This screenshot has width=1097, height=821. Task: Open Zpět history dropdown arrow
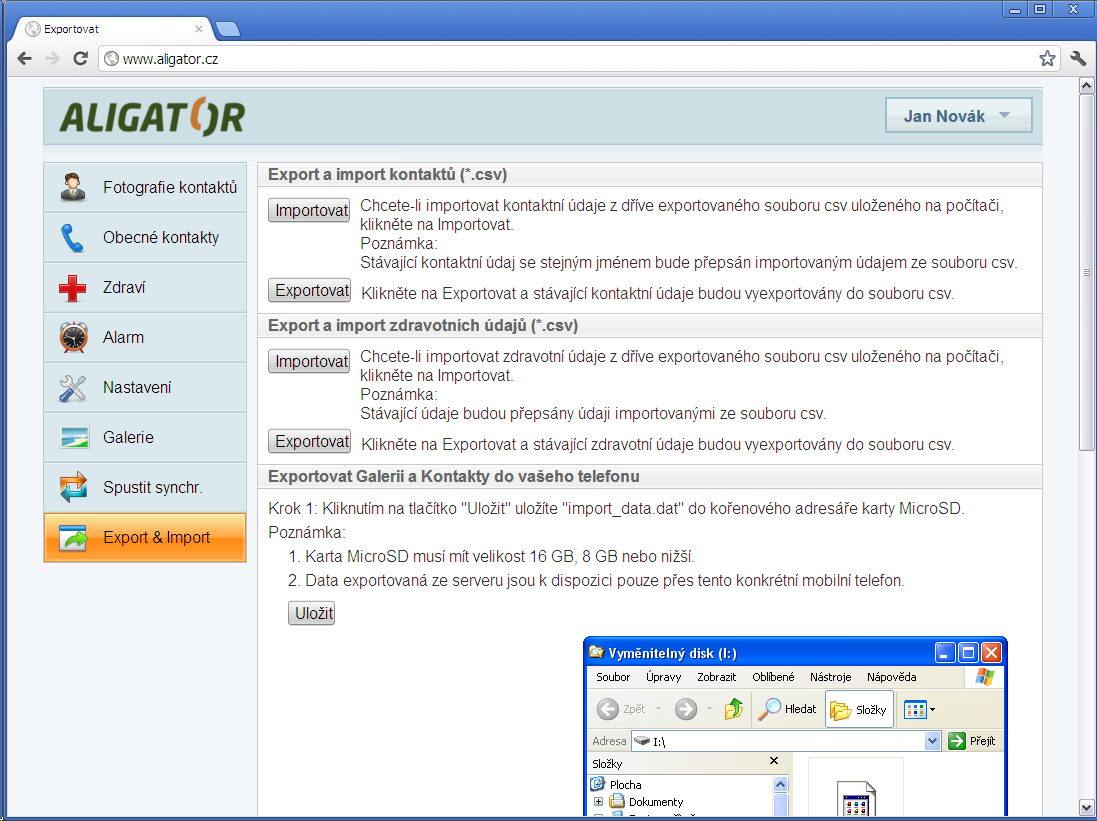click(658, 709)
